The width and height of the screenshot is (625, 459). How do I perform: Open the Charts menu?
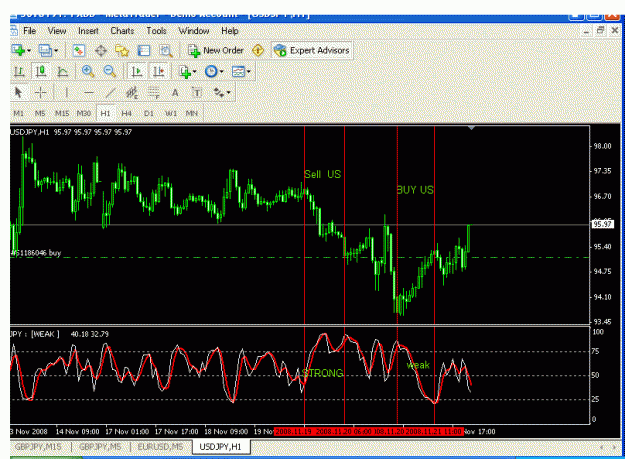pyautogui.click(x=122, y=31)
